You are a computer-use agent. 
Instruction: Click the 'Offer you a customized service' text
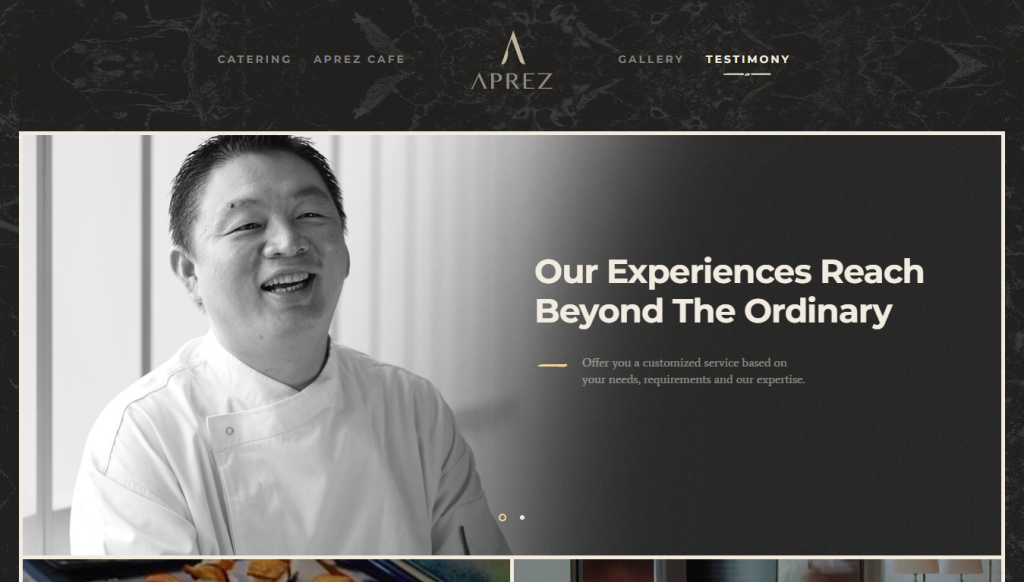(x=684, y=363)
